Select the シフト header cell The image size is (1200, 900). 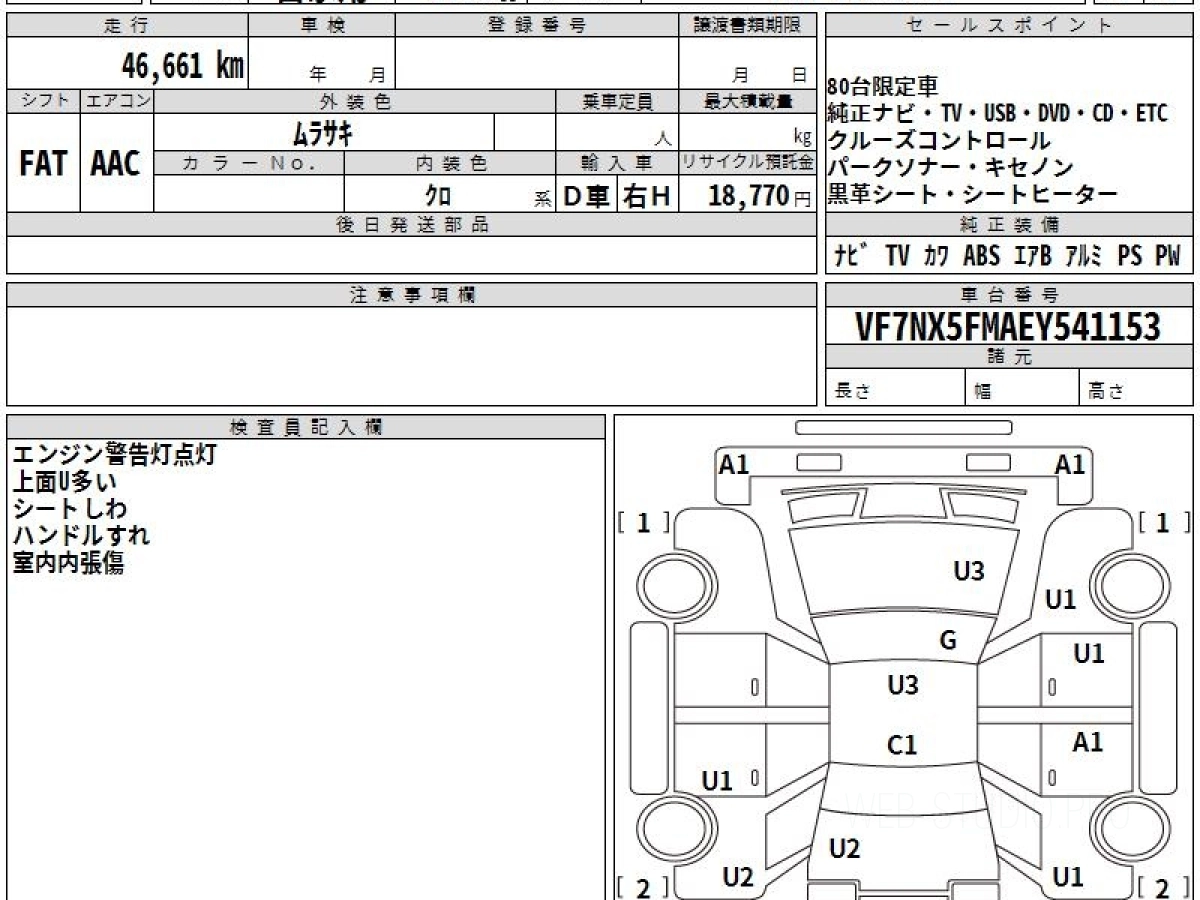(x=44, y=101)
